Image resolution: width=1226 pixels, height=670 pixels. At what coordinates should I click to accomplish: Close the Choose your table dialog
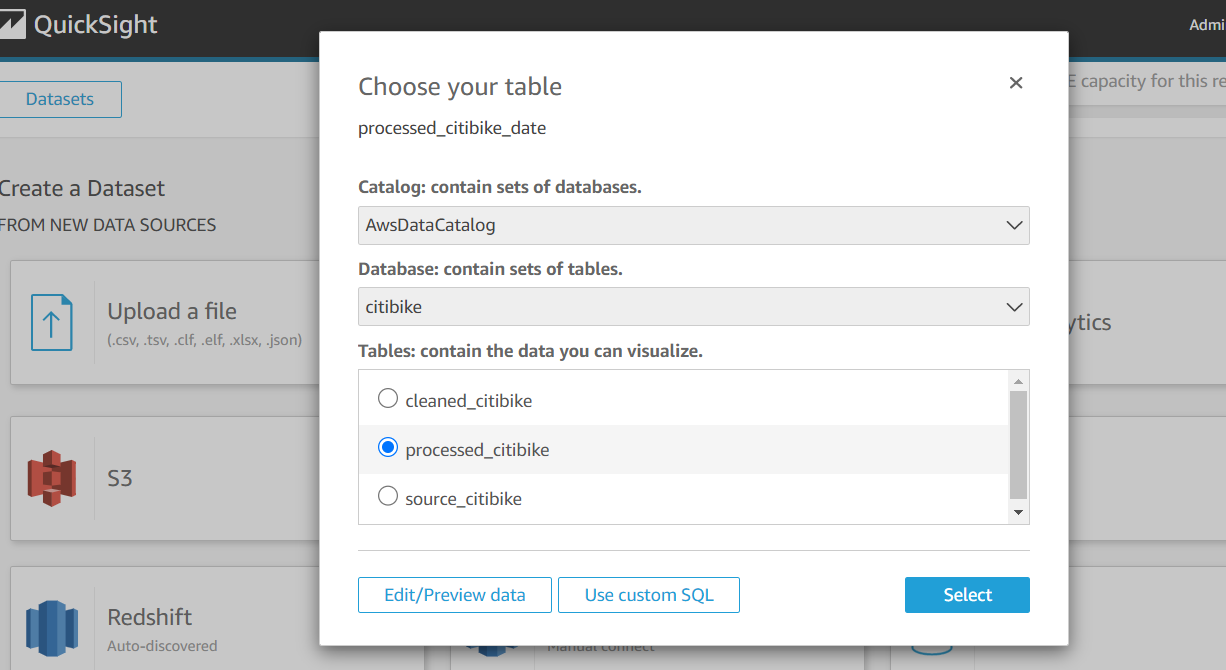1016,83
